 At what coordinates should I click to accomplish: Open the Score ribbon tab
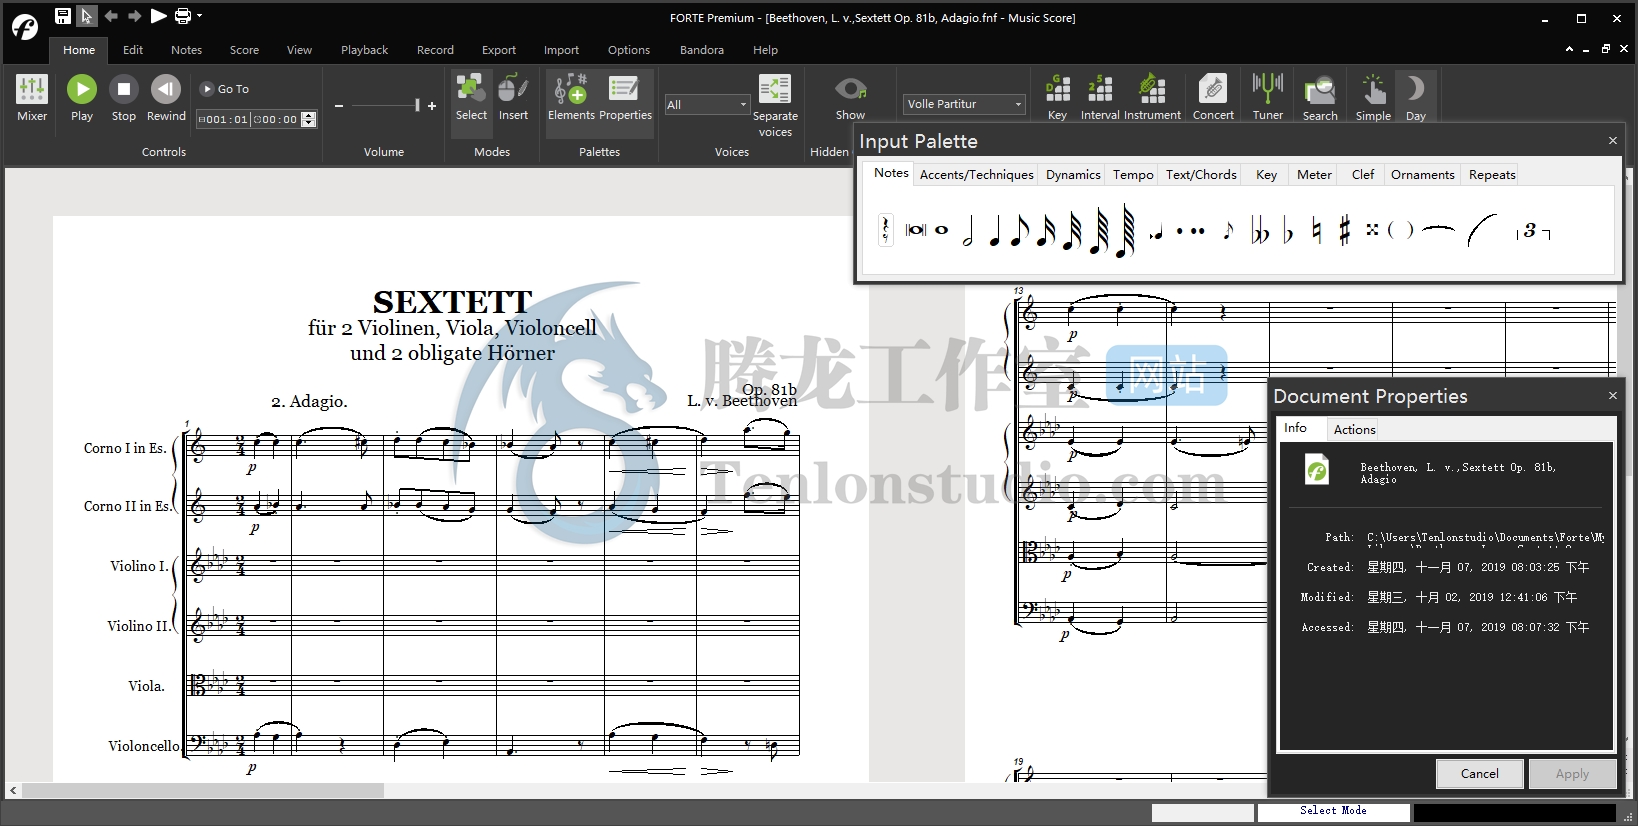point(244,50)
